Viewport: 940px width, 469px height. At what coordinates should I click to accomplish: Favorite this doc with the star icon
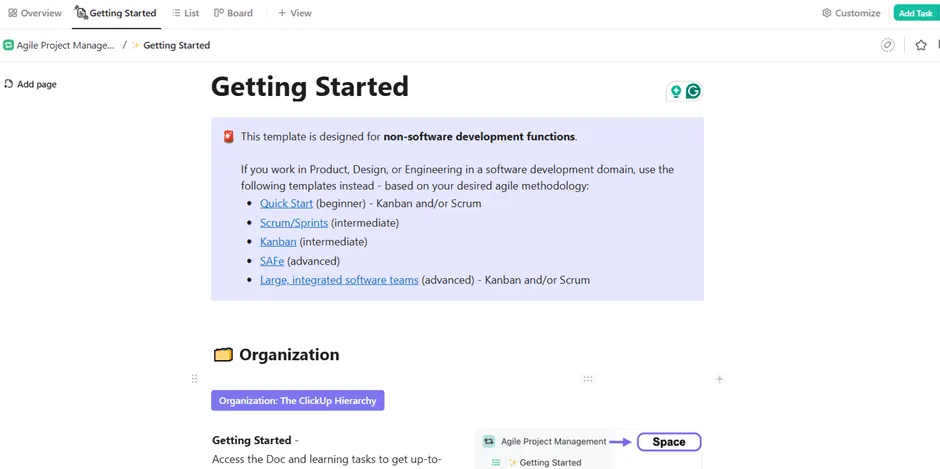(x=921, y=45)
